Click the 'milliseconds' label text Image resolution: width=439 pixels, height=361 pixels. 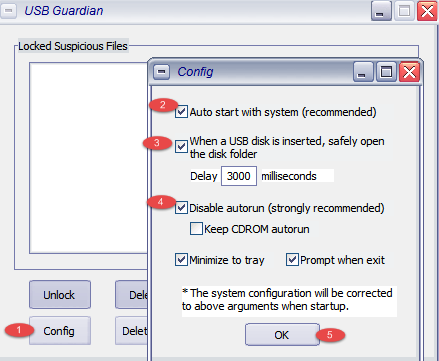[x=289, y=176]
